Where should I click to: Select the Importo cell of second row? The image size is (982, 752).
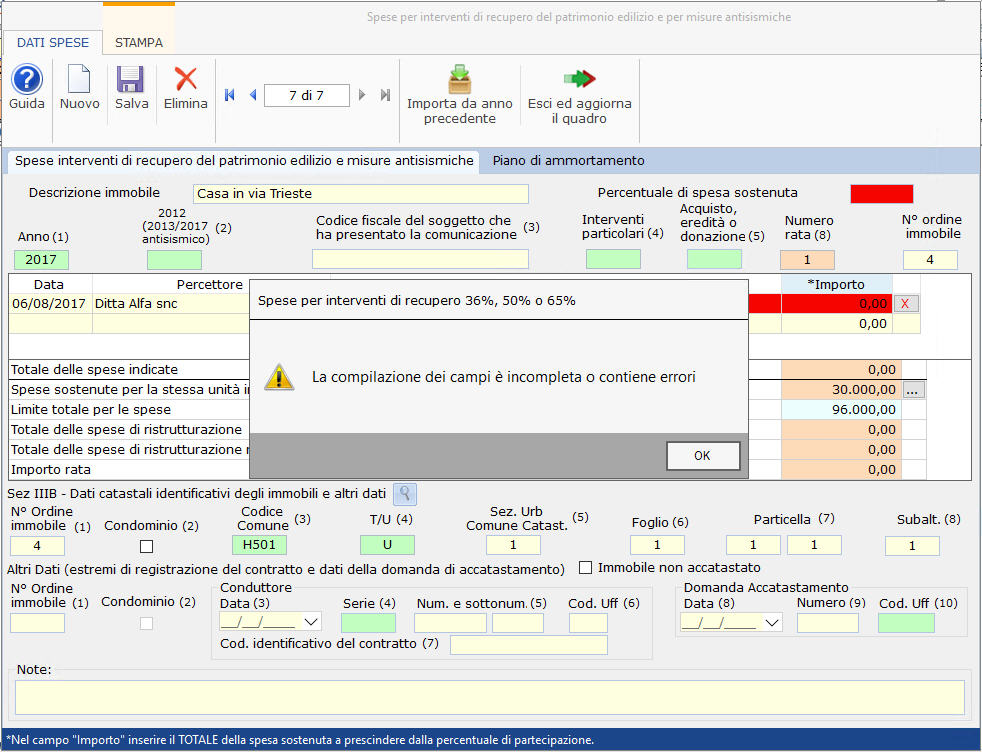(x=837, y=324)
